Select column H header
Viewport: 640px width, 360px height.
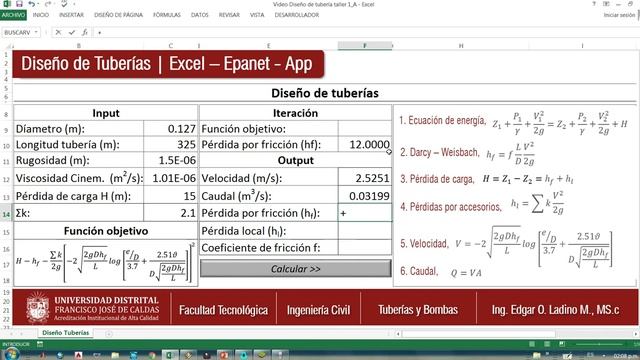pyautogui.click(x=461, y=46)
